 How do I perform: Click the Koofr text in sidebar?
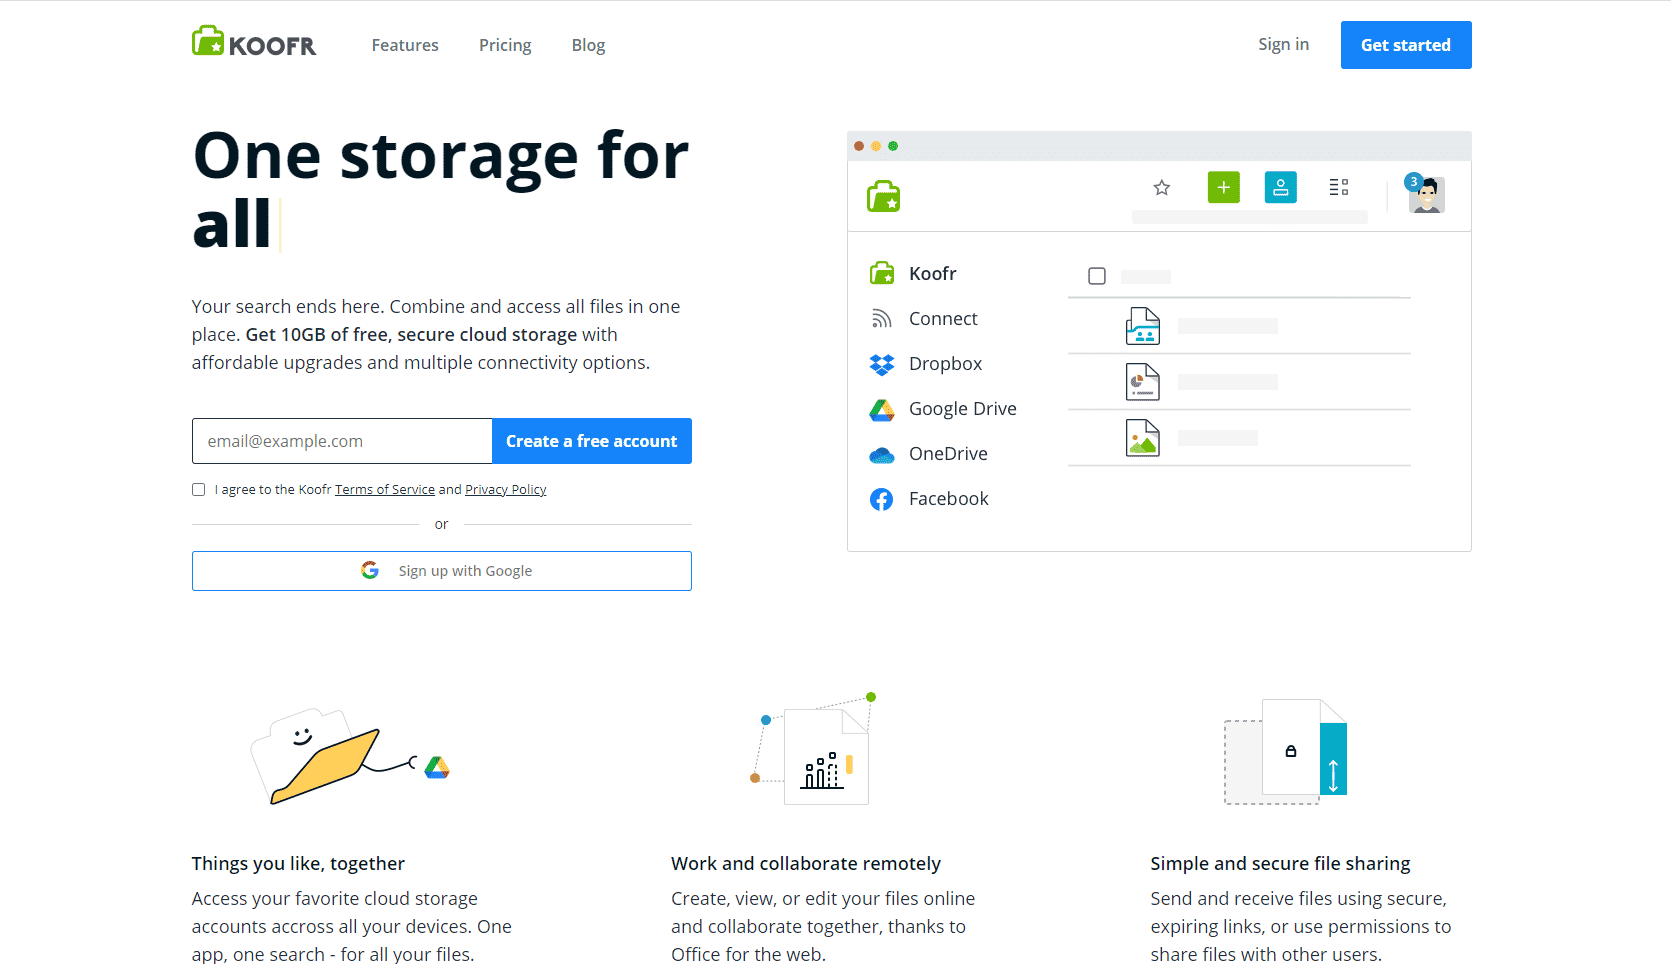pyautogui.click(x=932, y=273)
